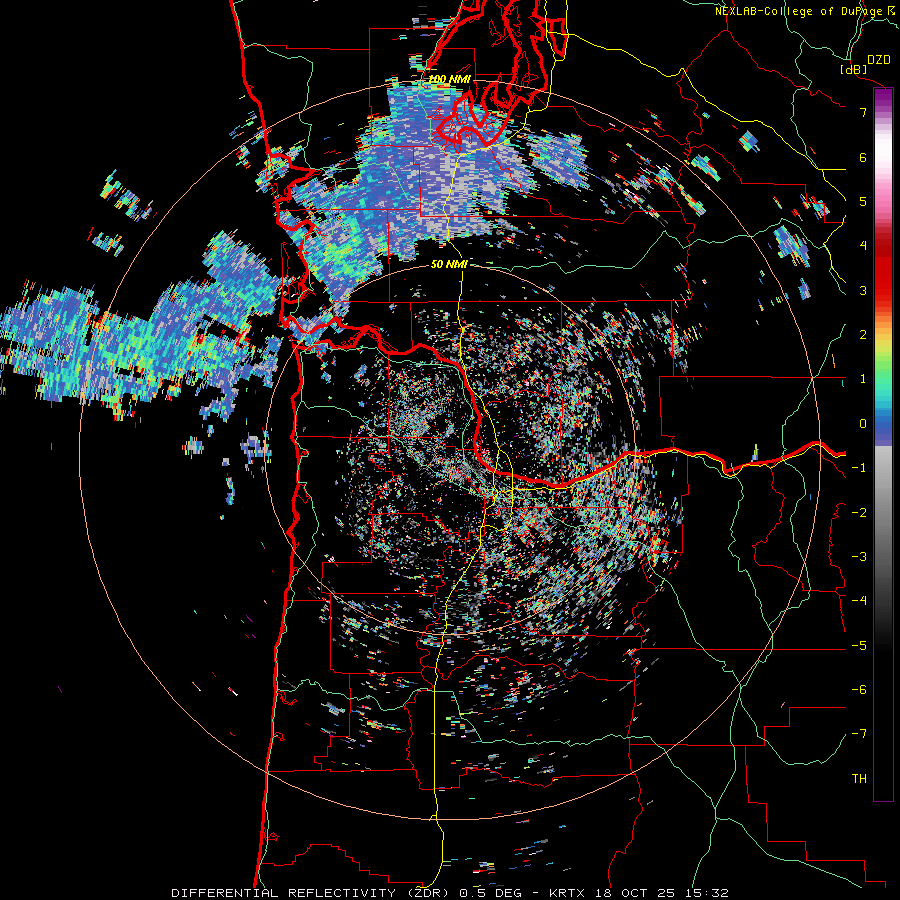Click legend value 0
This screenshot has width=900, height=900.
click(863, 424)
